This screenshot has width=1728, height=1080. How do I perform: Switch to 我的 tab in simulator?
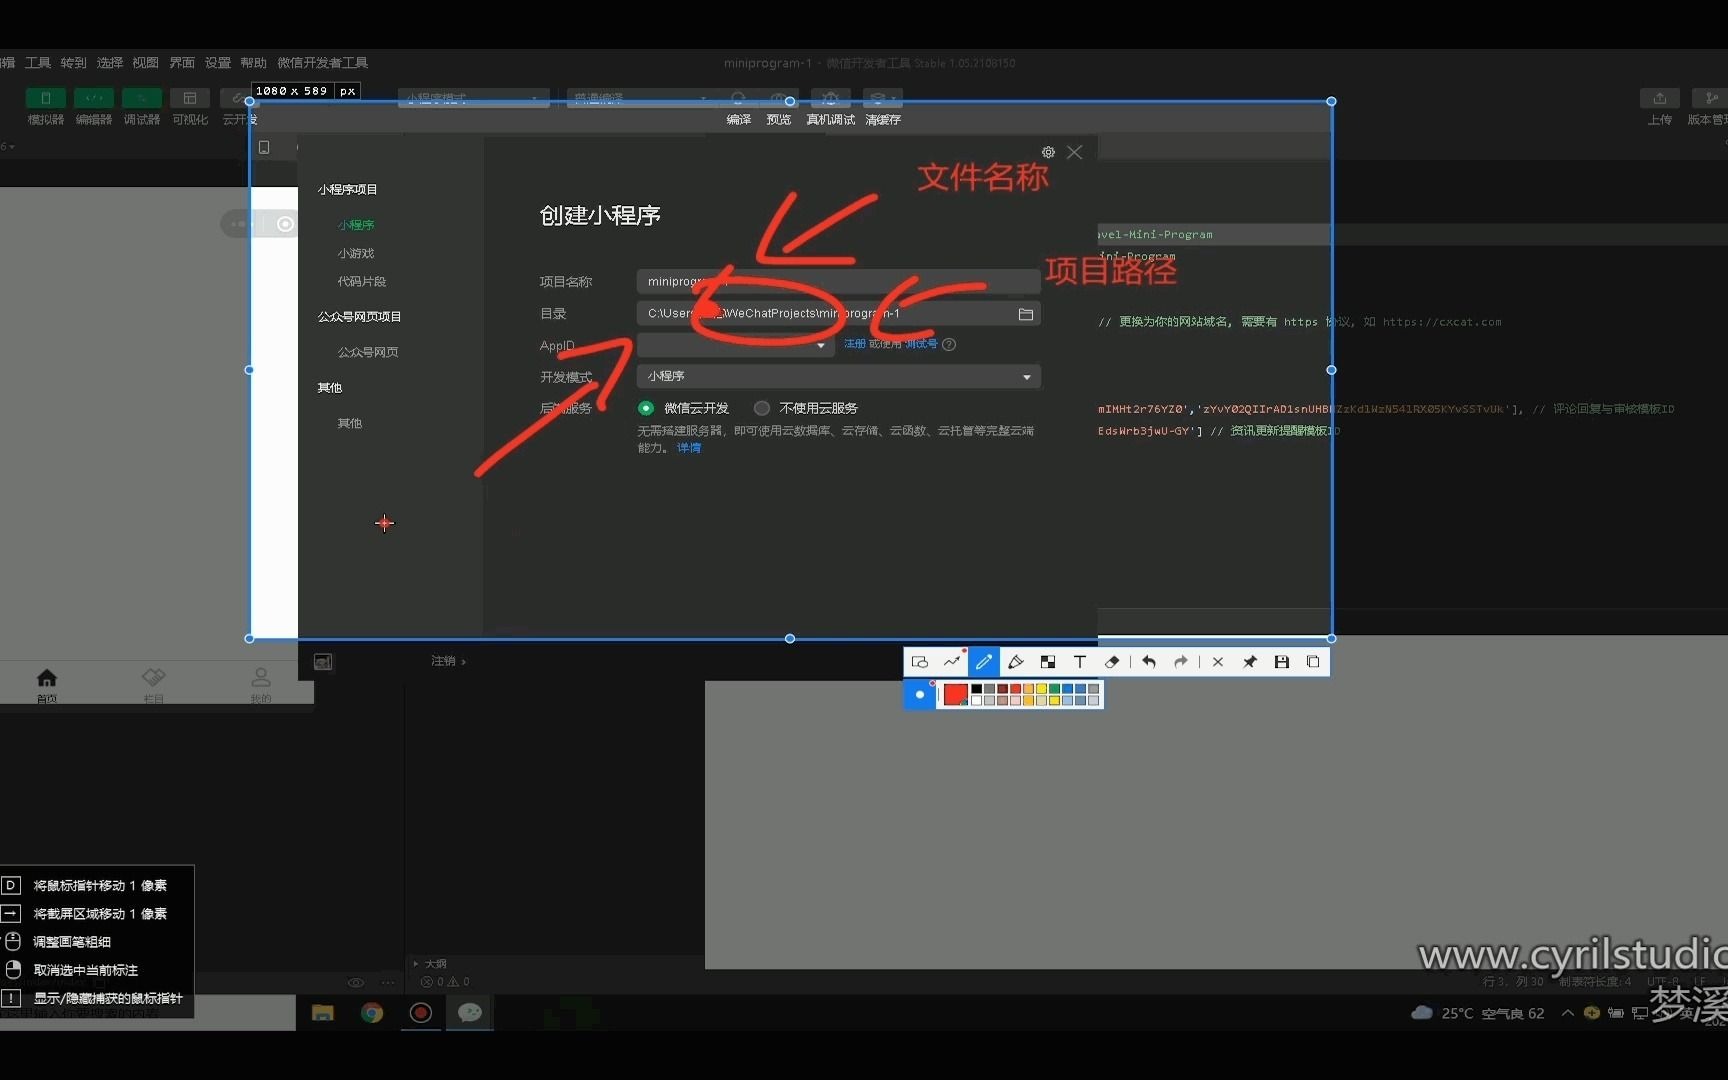tap(261, 685)
